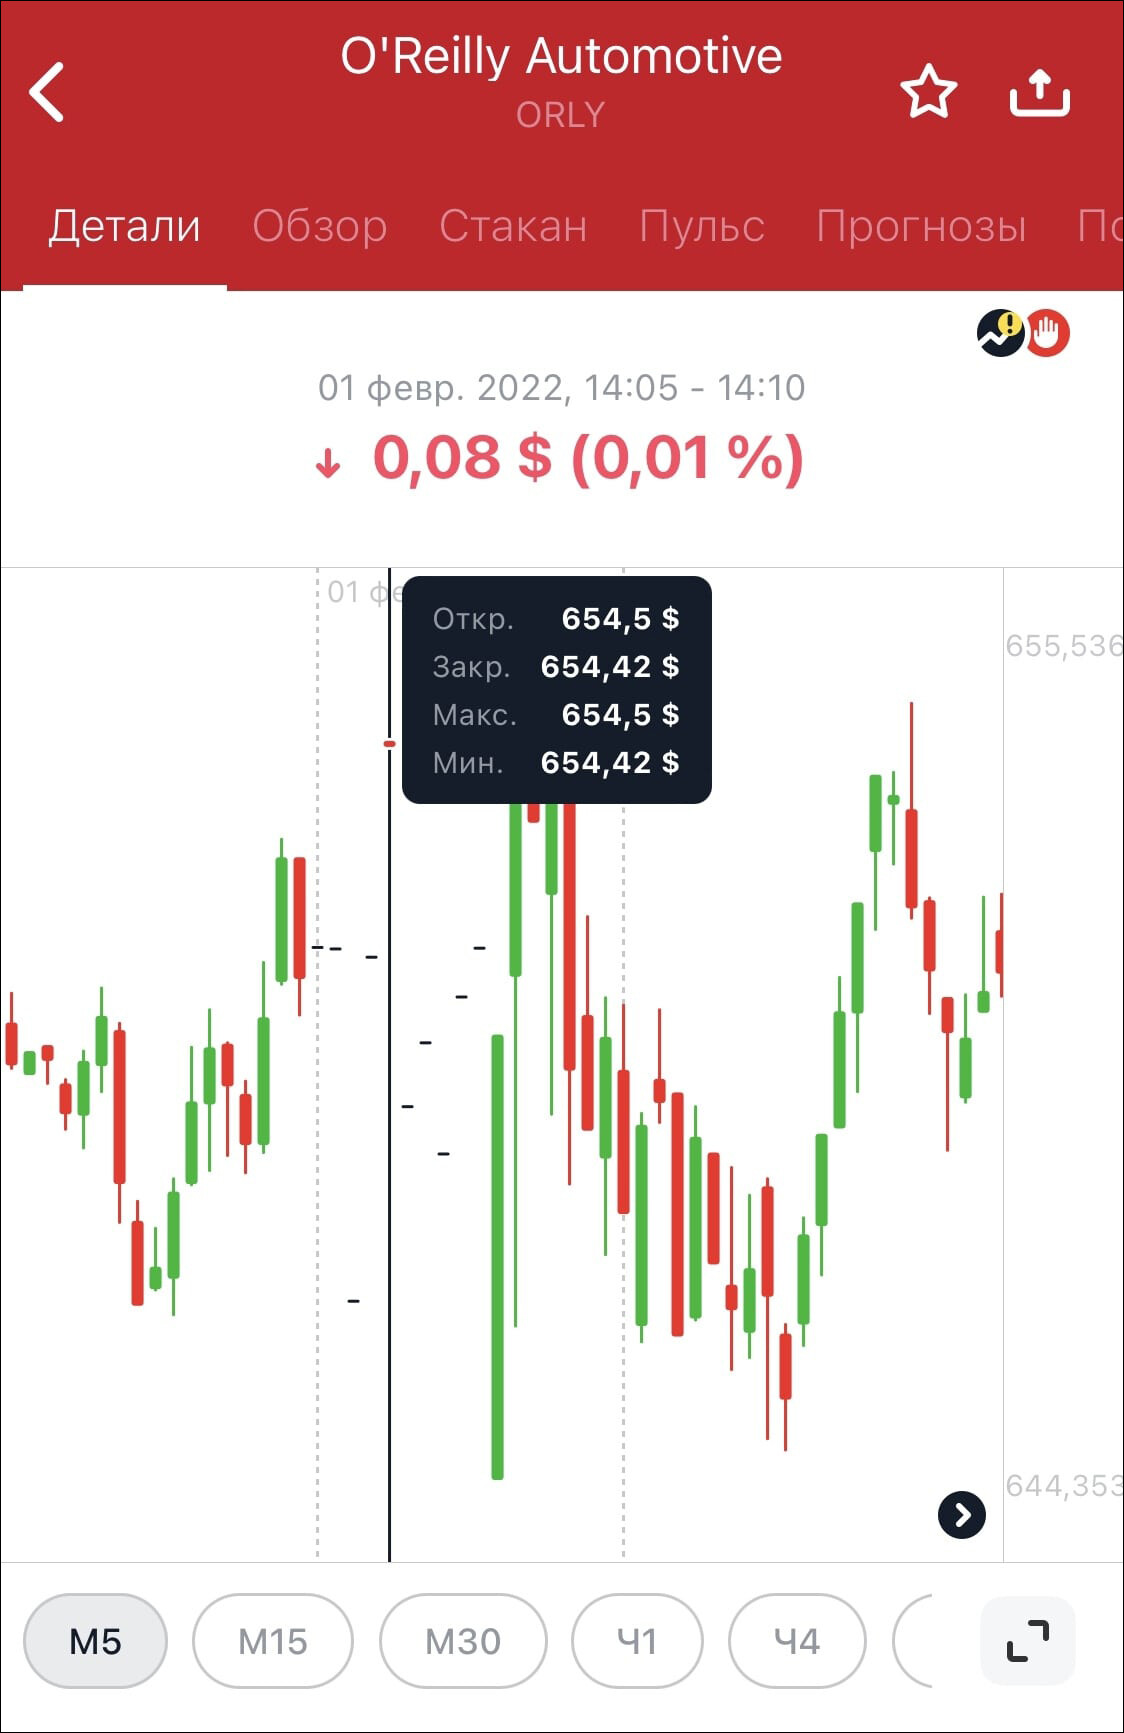The width and height of the screenshot is (1124, 1733).
Task: Set timeframe to Ч1
Action: coord(637,1641)
